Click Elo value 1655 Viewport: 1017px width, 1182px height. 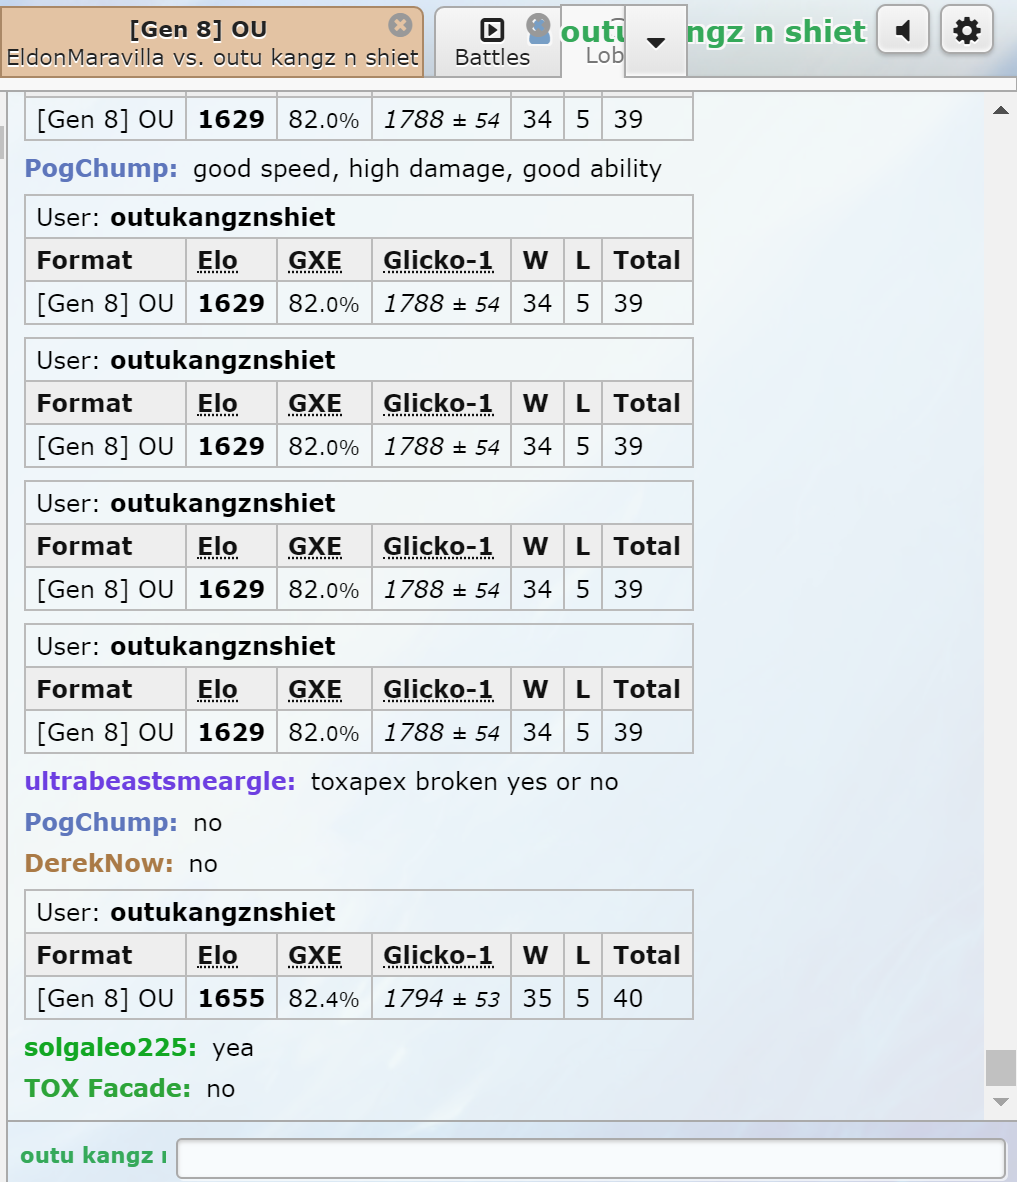[231, 998]
